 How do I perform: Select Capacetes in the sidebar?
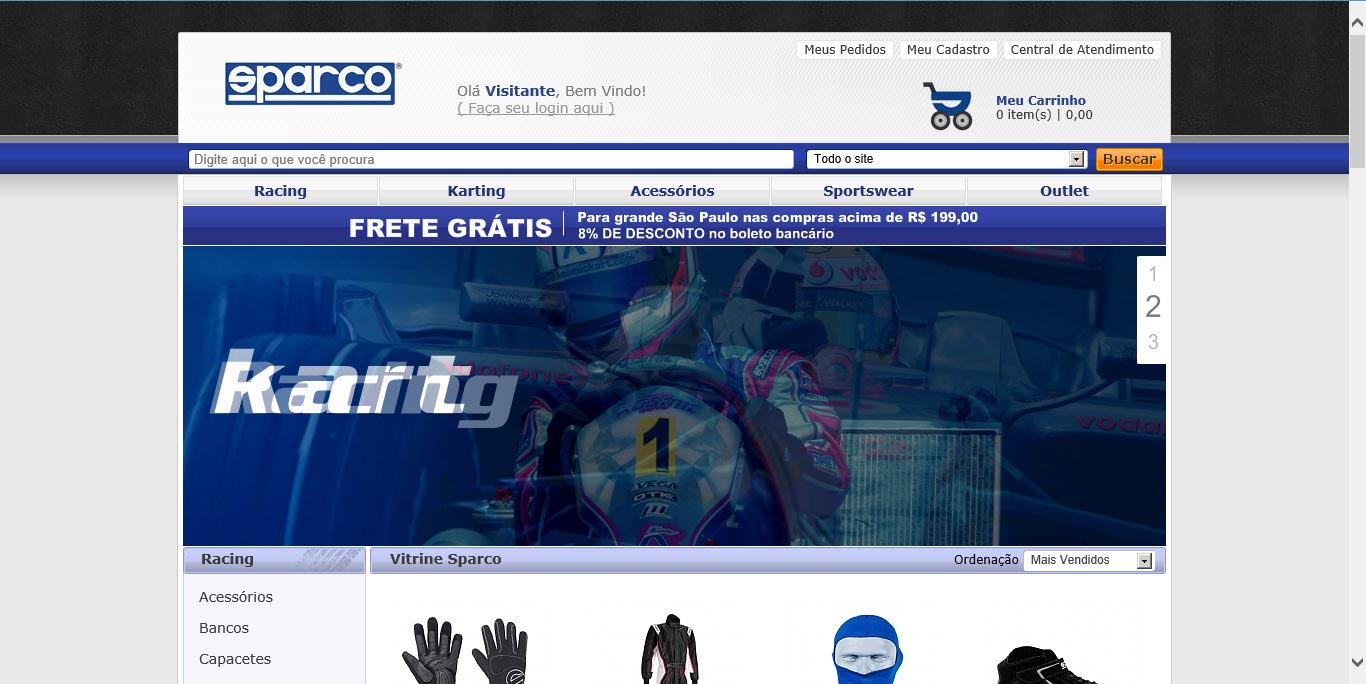coord(235,659)
